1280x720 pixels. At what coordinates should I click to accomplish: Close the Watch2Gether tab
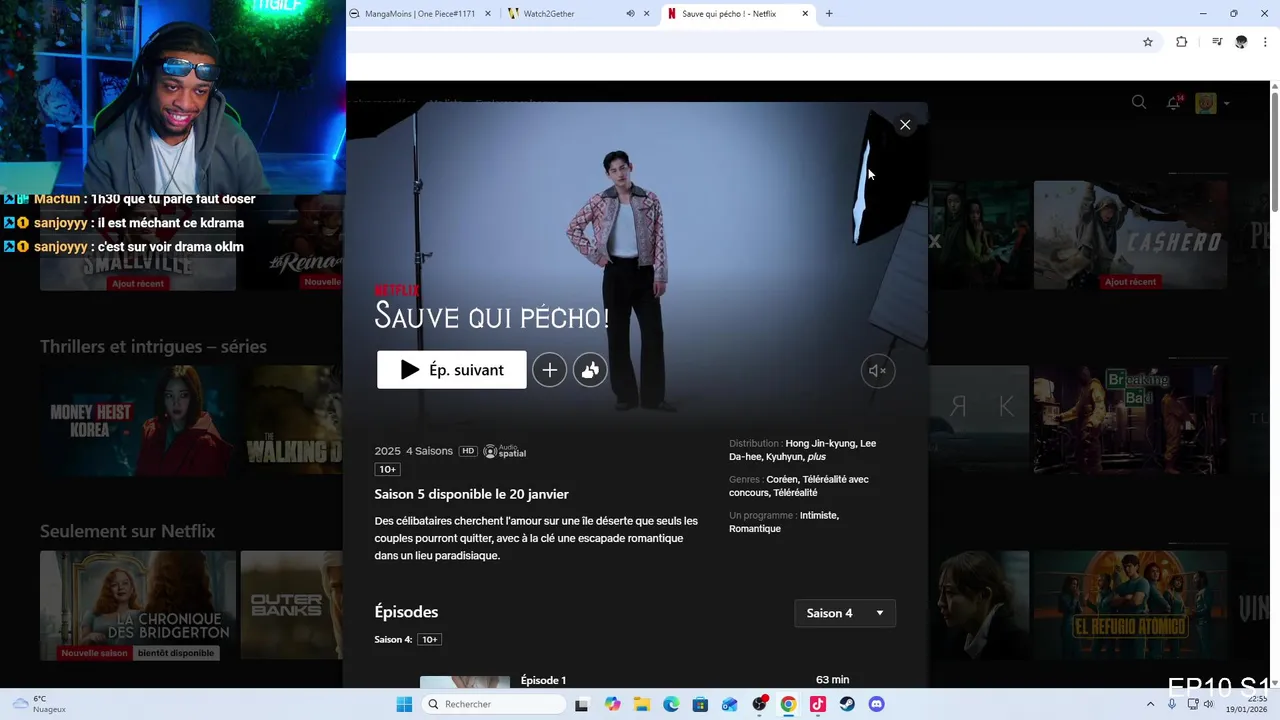pos(646,13)
